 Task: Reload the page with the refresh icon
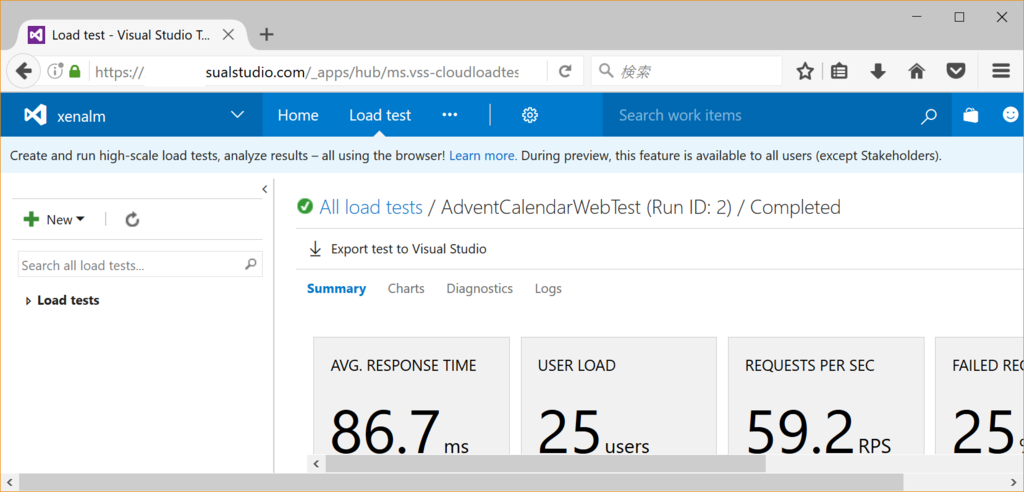click(566, 71)
